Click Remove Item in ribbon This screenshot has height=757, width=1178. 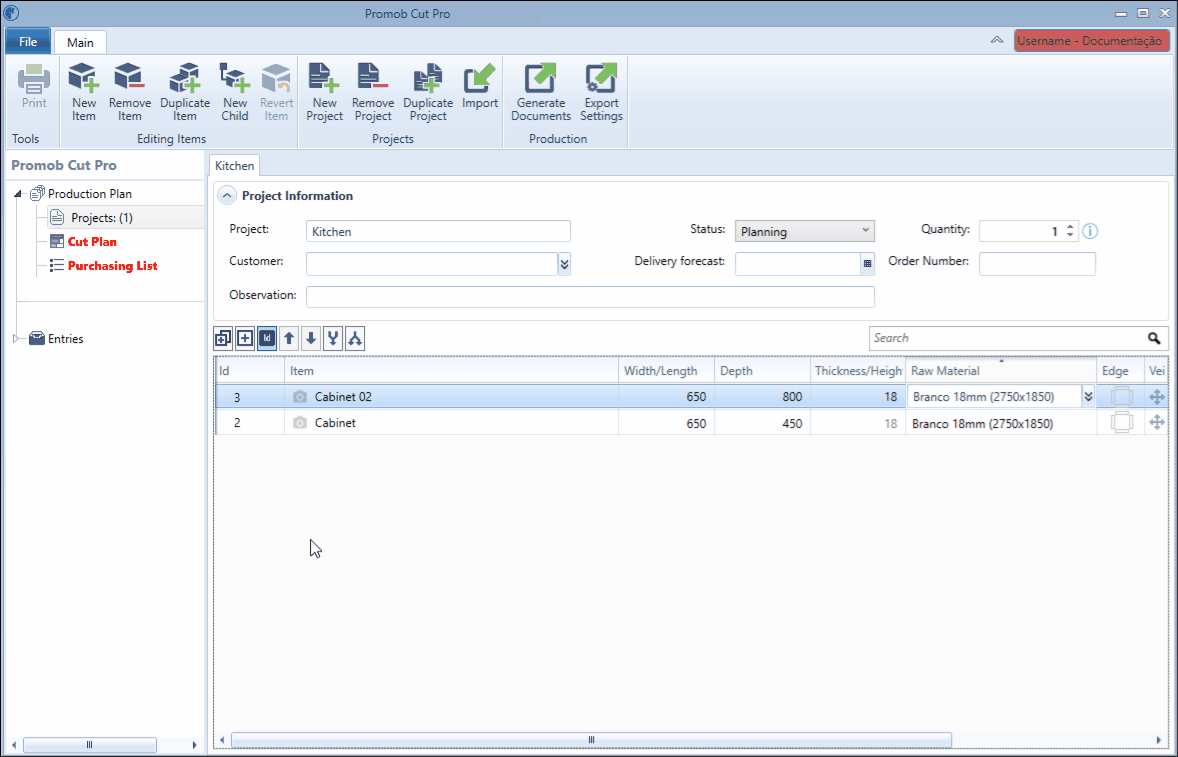pos(129,92)
